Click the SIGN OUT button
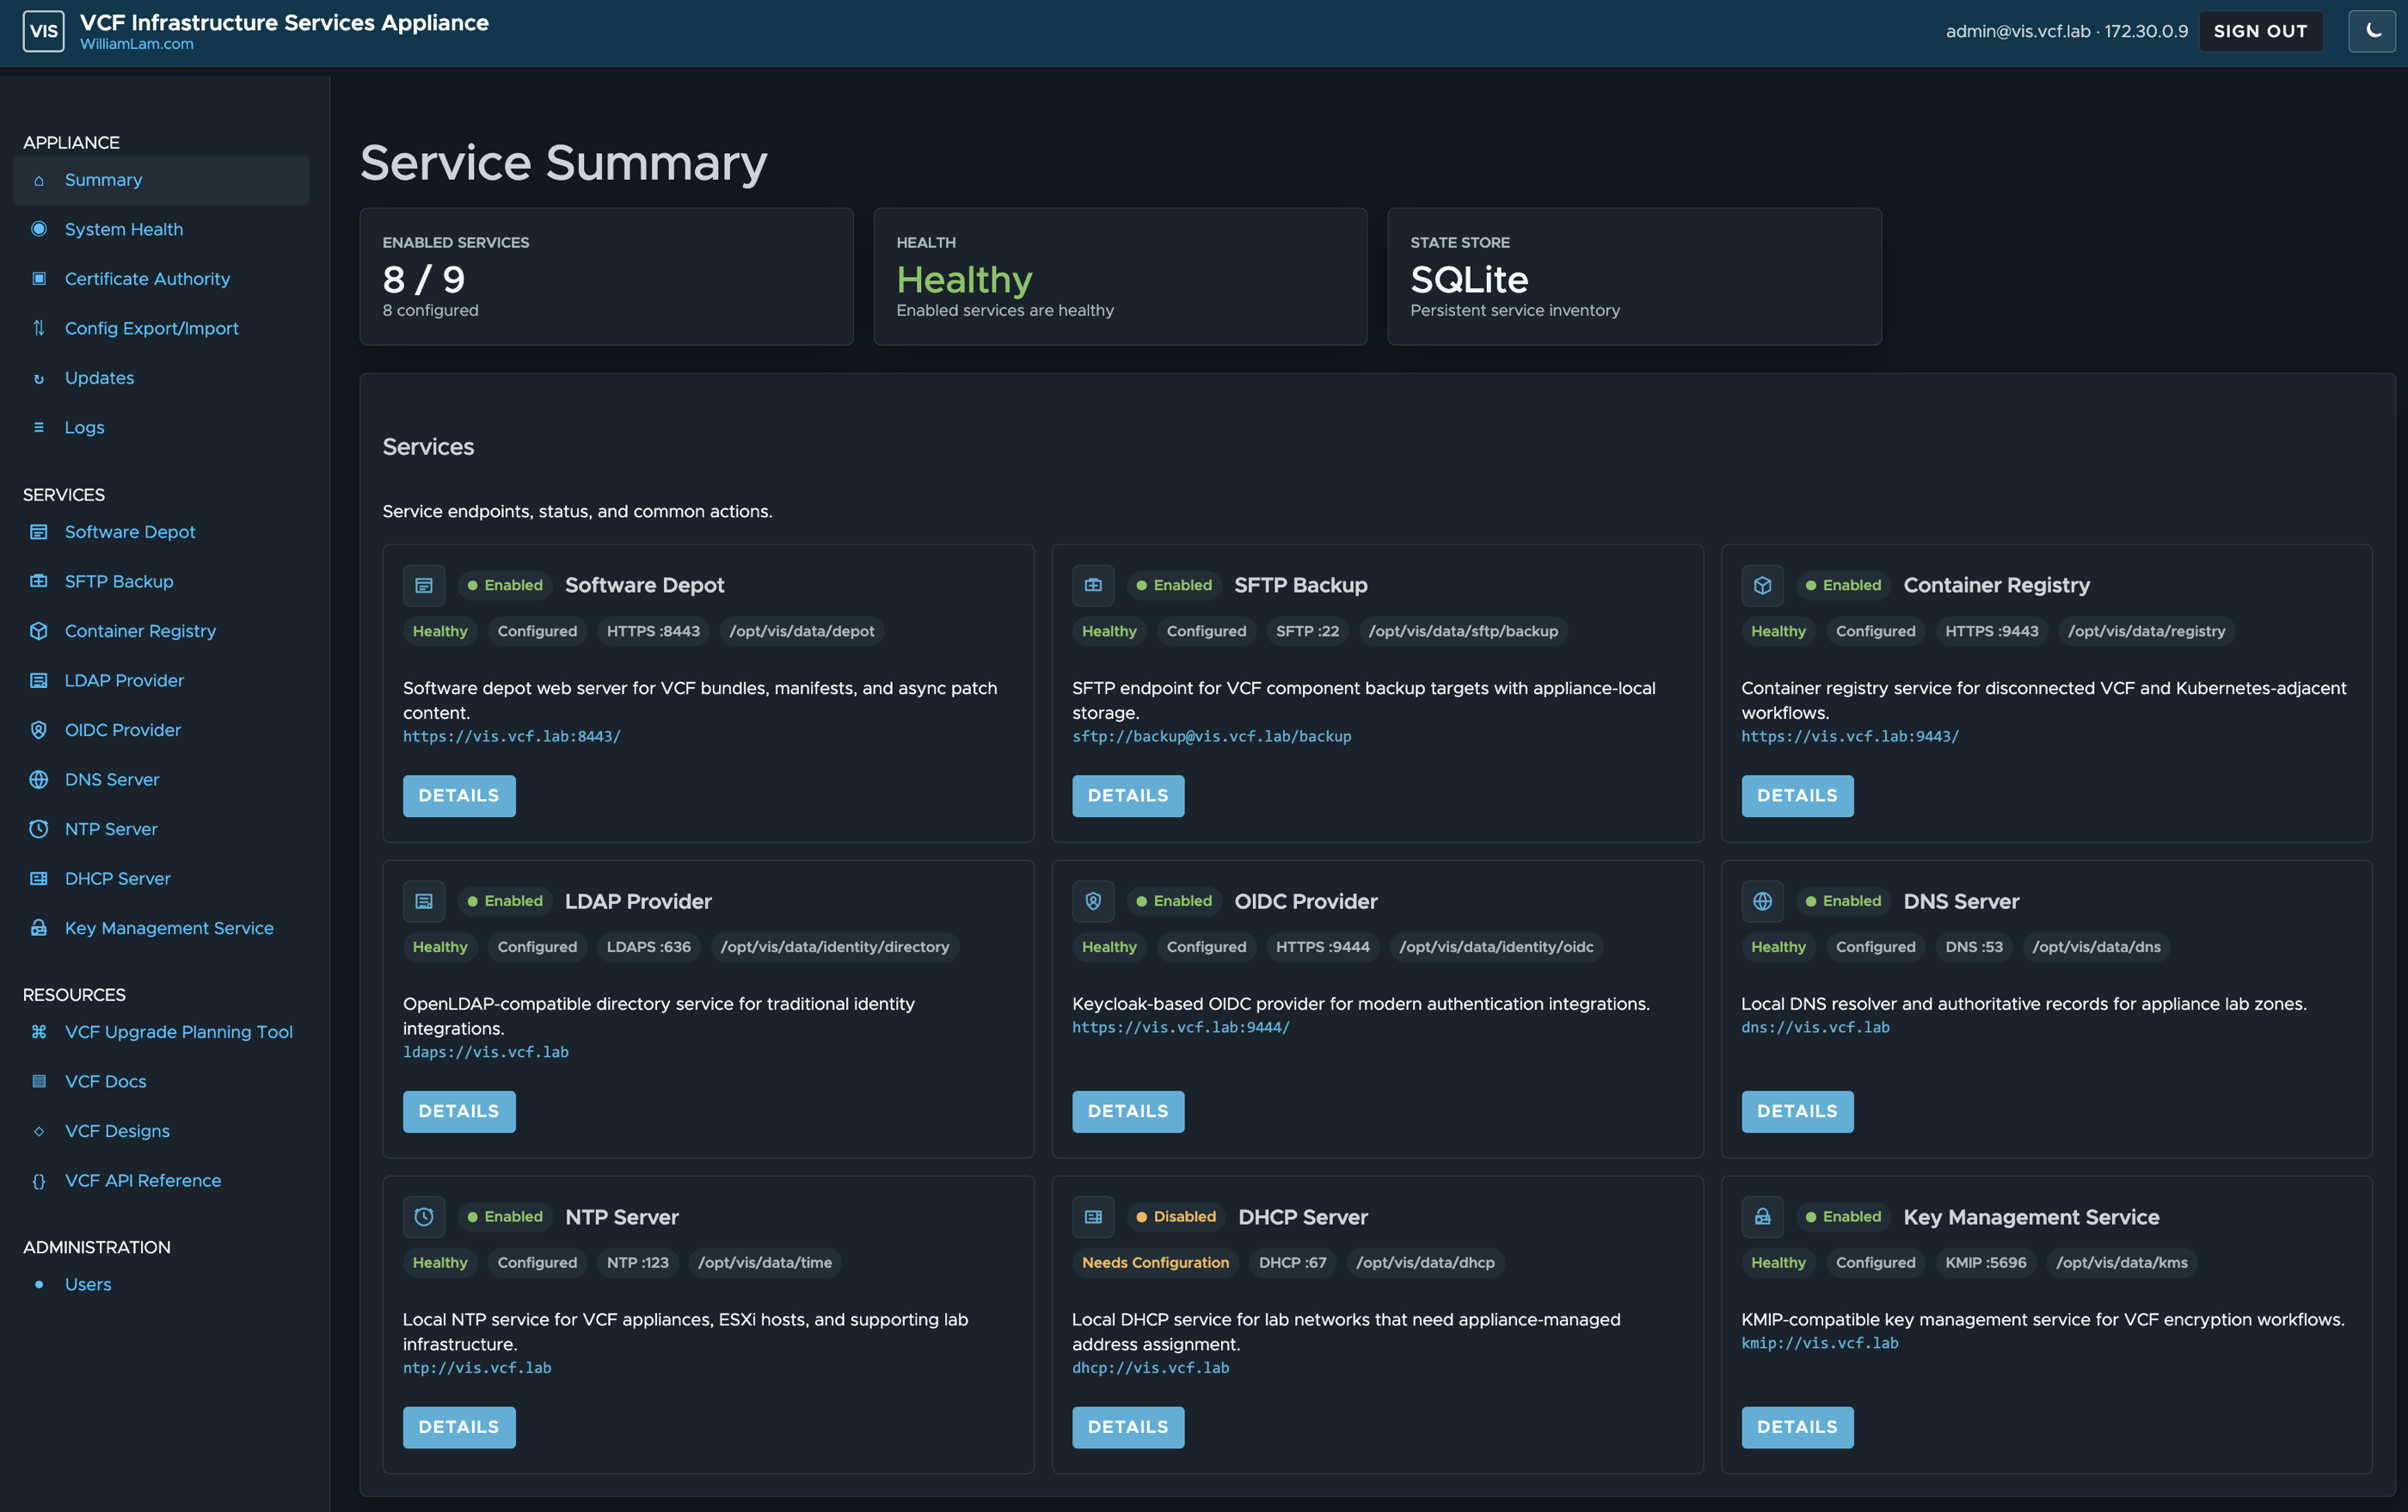Screen dimensions: 2408x1512 point(2260,31)
